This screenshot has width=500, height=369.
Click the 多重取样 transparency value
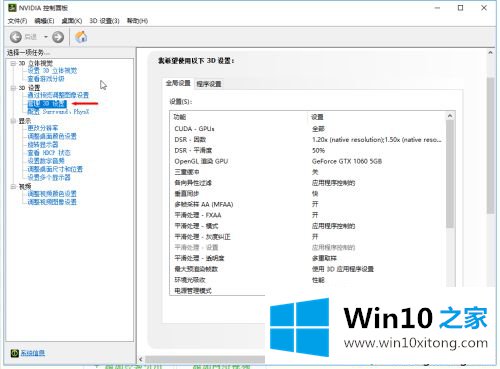click(x=324, y=258)
